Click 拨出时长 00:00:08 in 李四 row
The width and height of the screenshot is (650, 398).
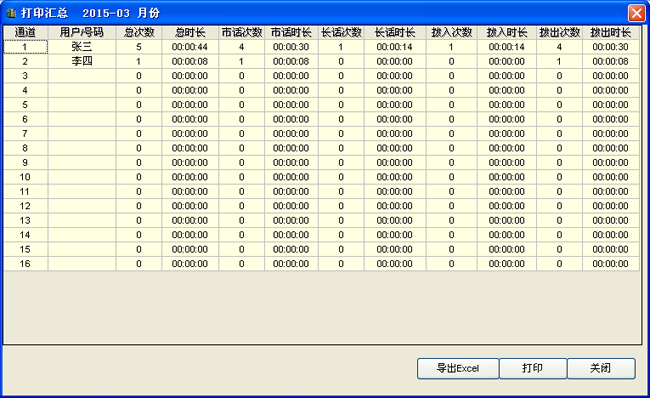tap(611, 61)
